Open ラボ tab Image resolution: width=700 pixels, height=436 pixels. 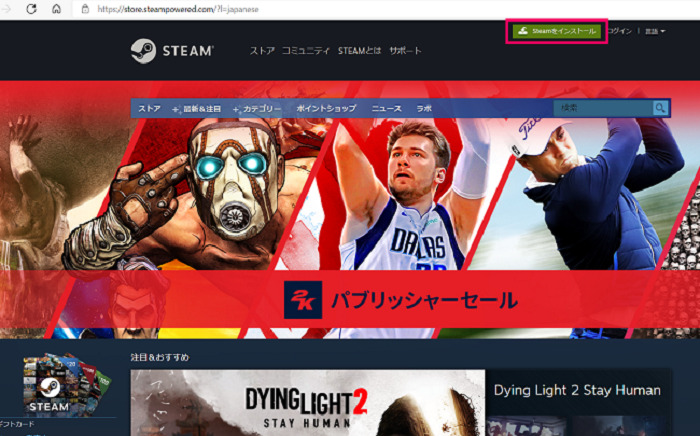(x=424, y=108)
